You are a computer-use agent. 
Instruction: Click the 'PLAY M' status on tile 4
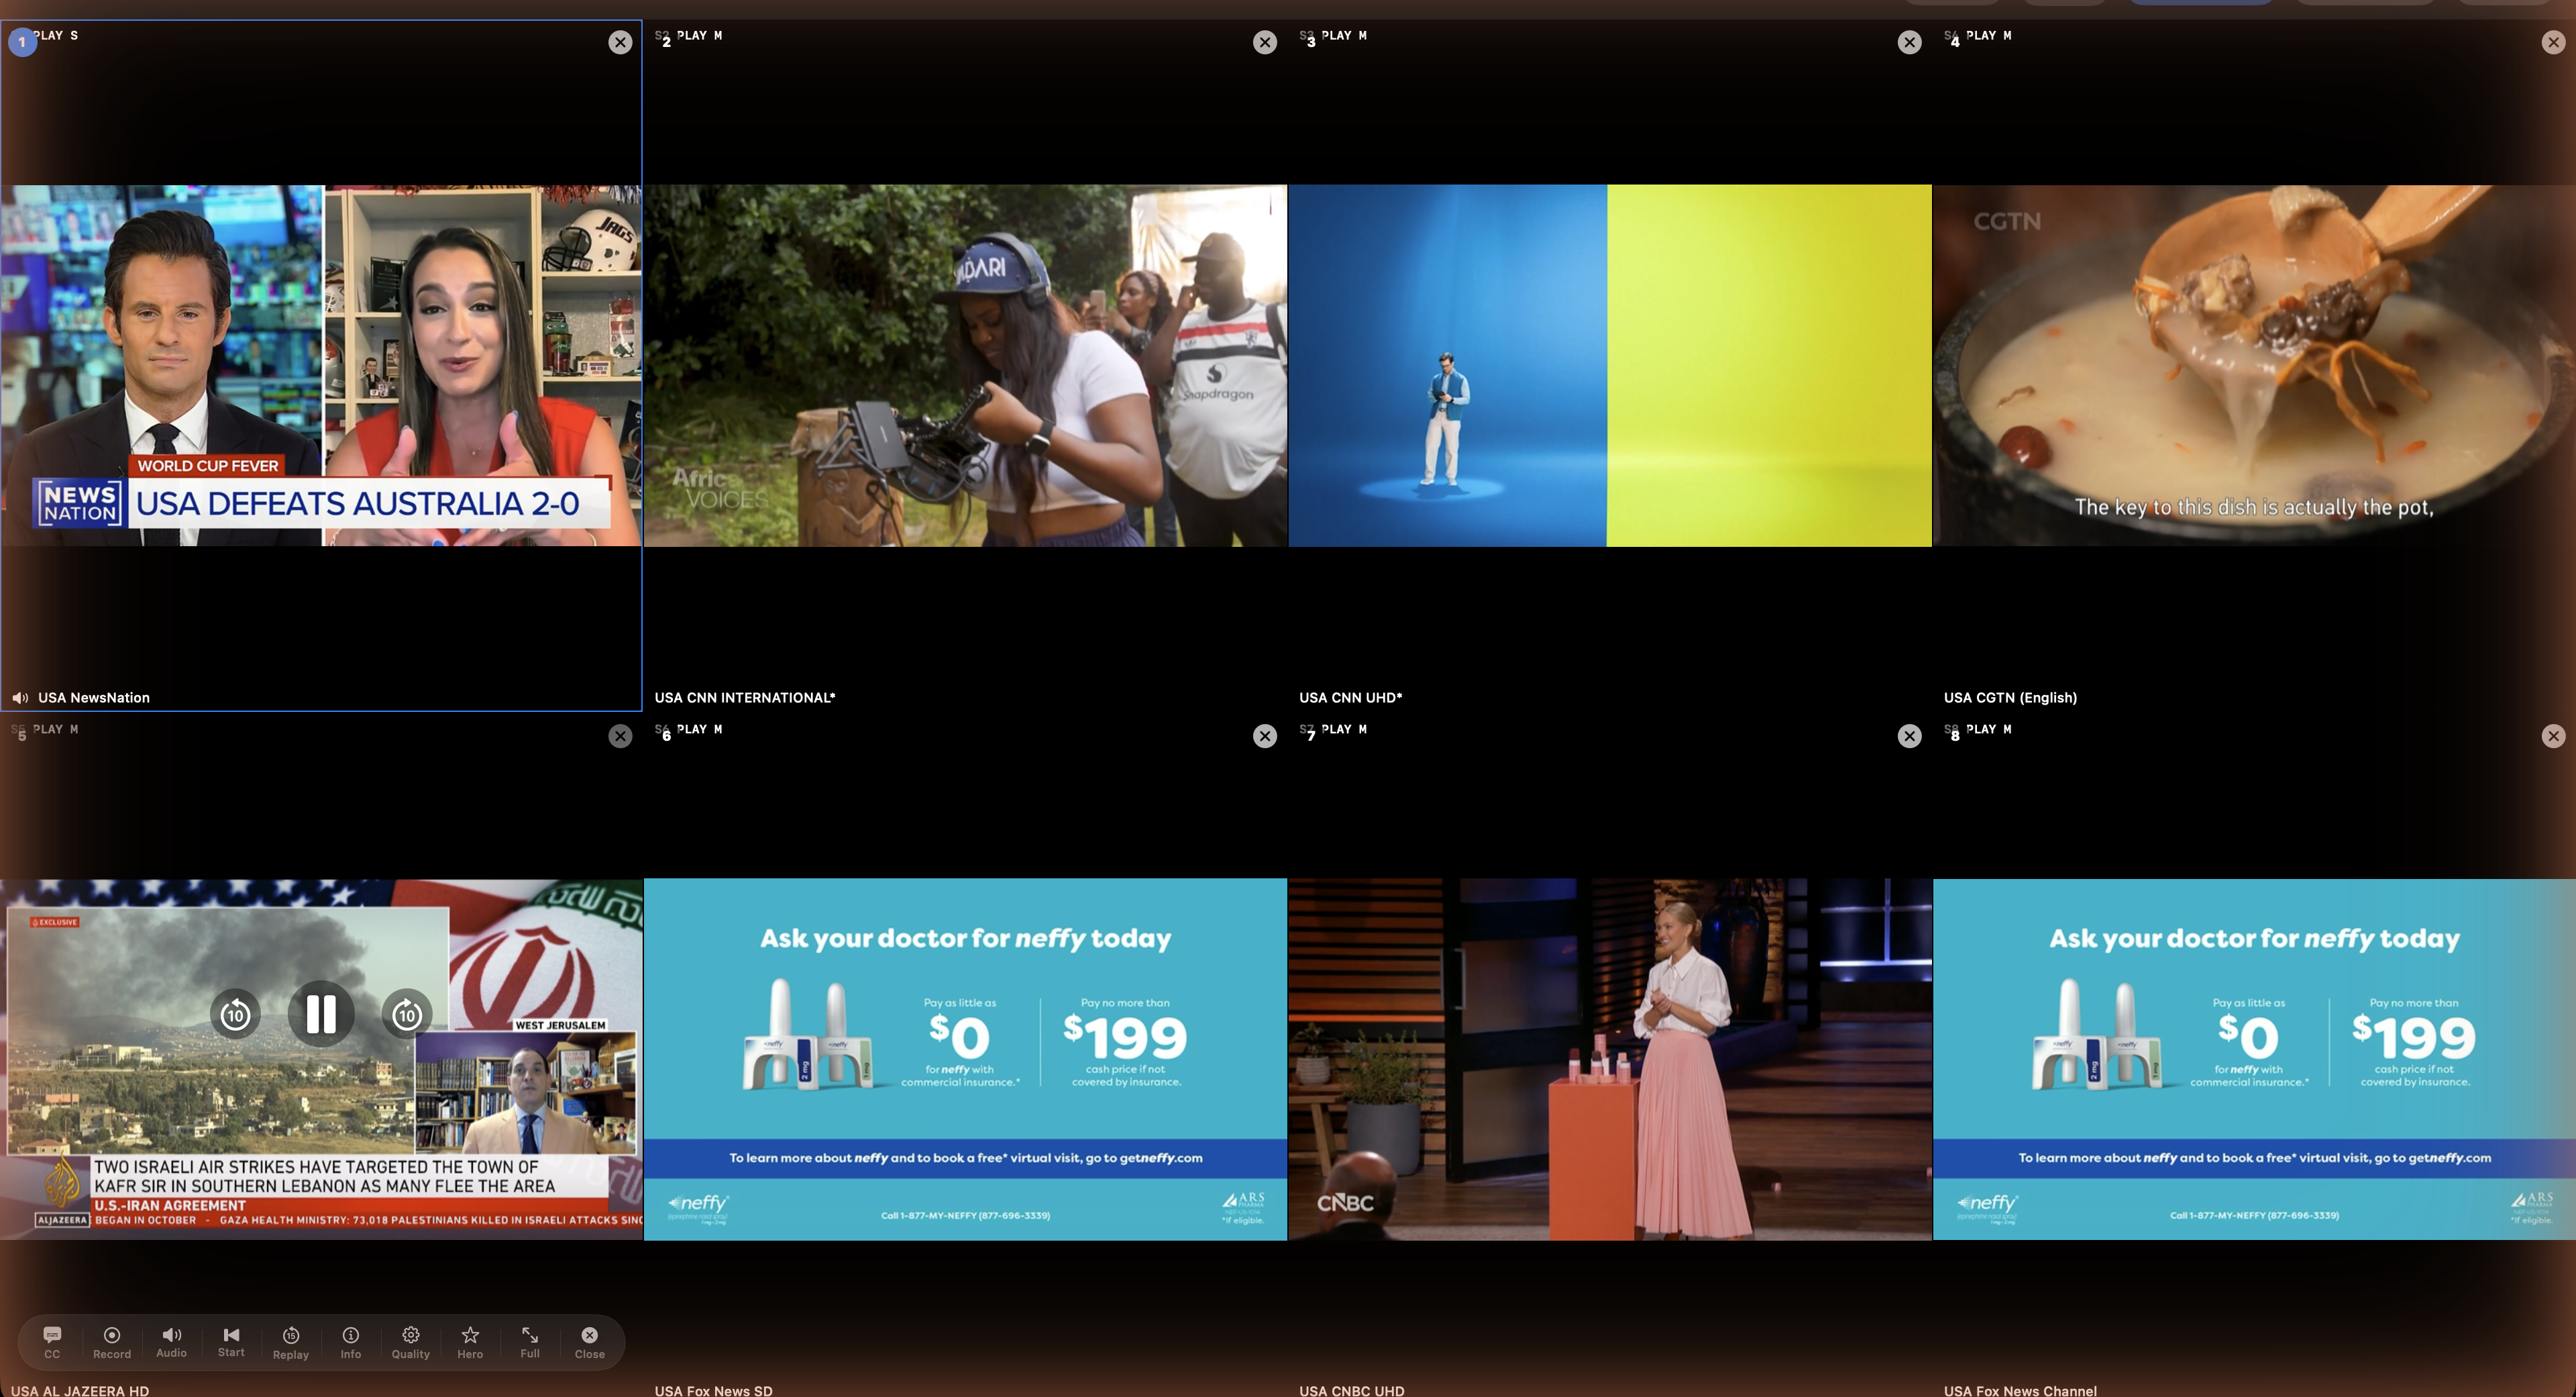tap(1988, 35)
